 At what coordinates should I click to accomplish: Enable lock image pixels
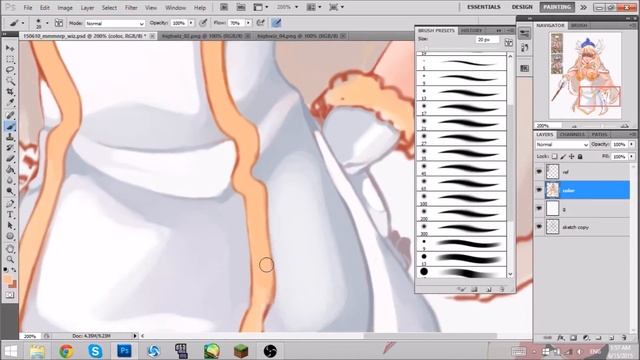pyautogui.click(x=563, y=156)
